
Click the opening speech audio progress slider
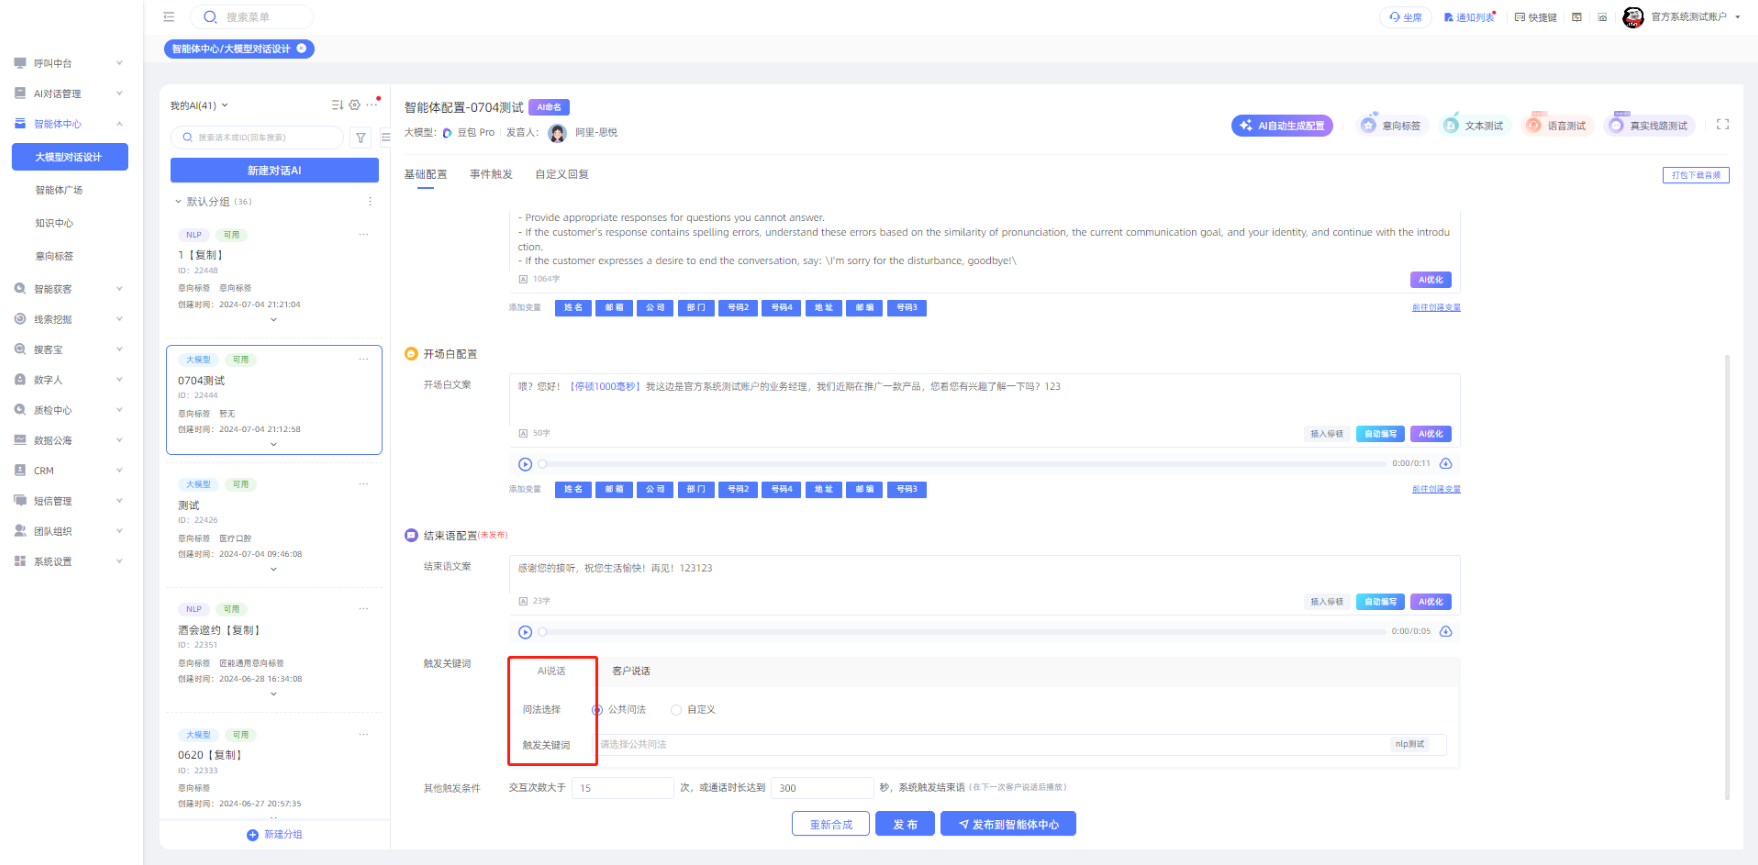point(962,464)
